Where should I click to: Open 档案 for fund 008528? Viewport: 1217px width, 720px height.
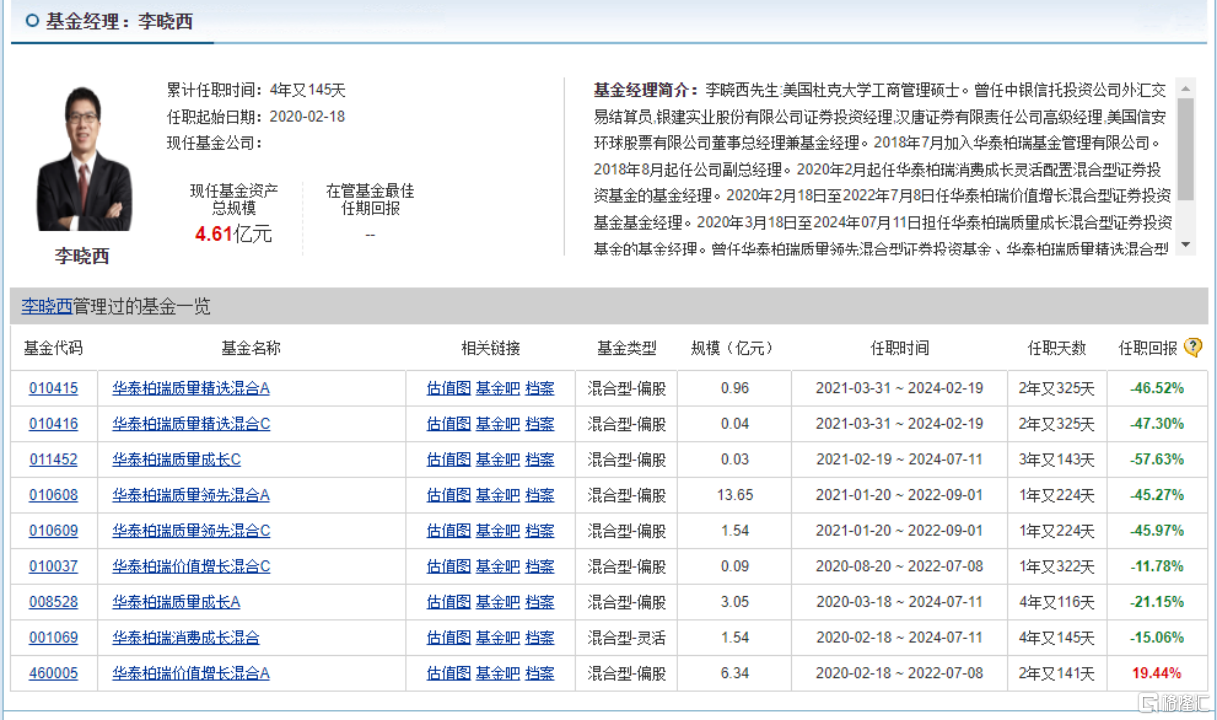(x=540, y=602)
